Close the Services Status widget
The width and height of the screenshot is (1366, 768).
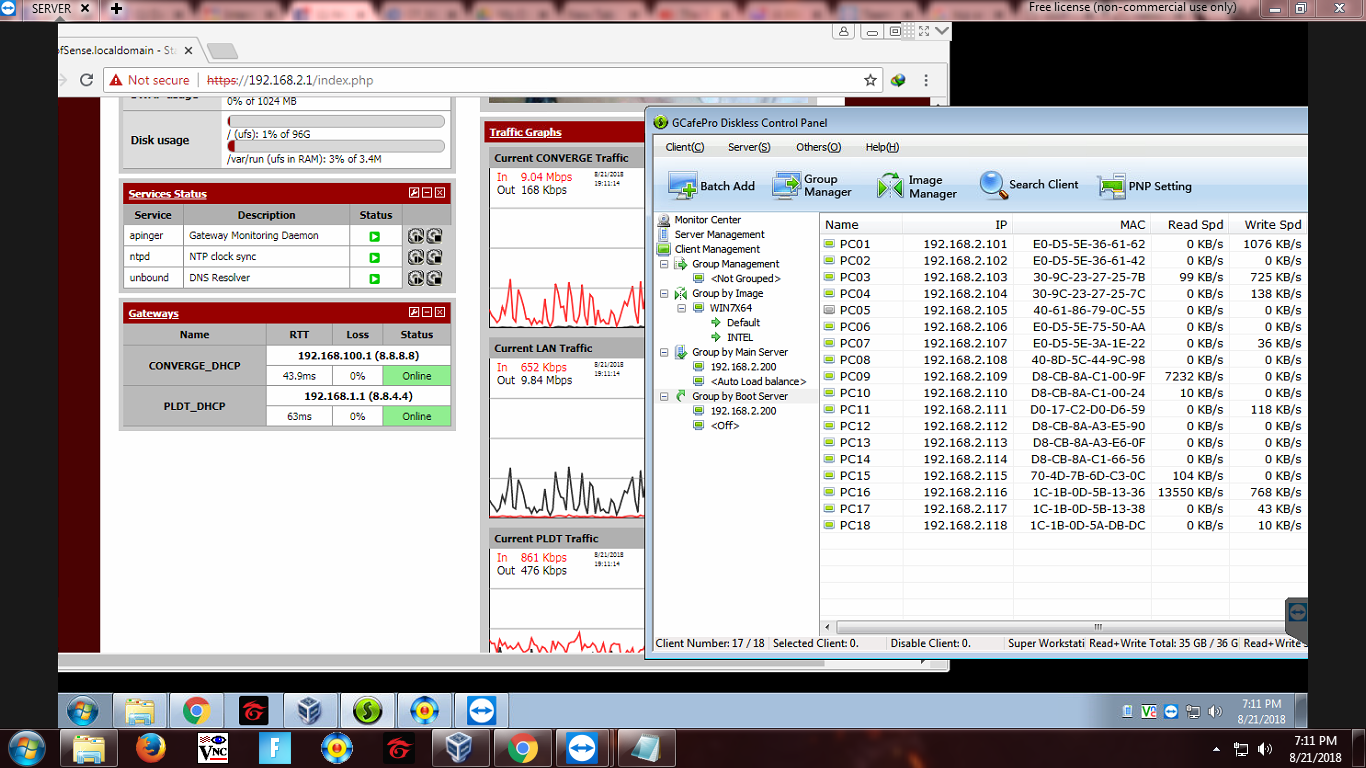(x=440, y=193)
